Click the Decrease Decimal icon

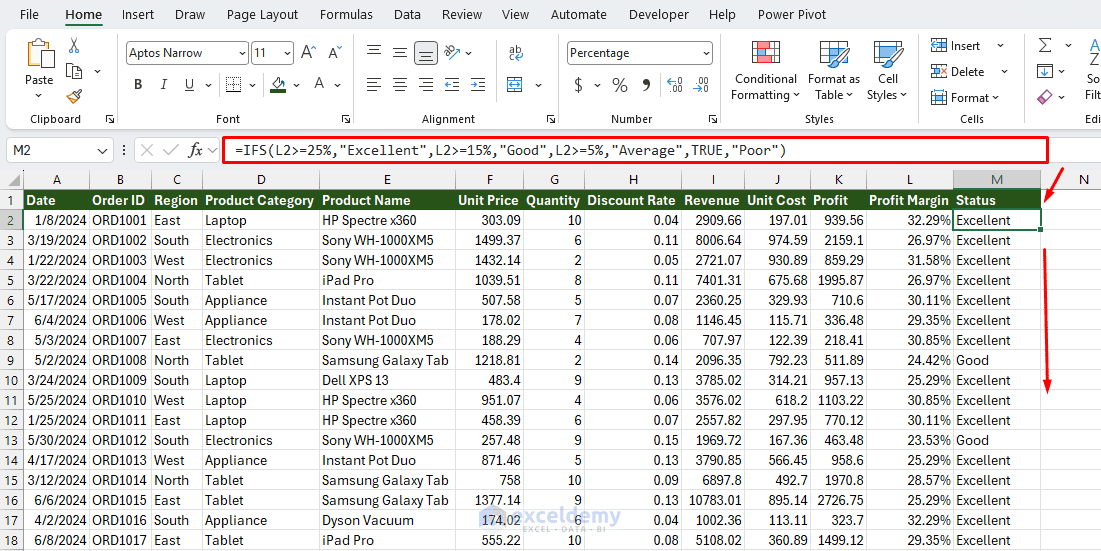(x=700, y=85)
